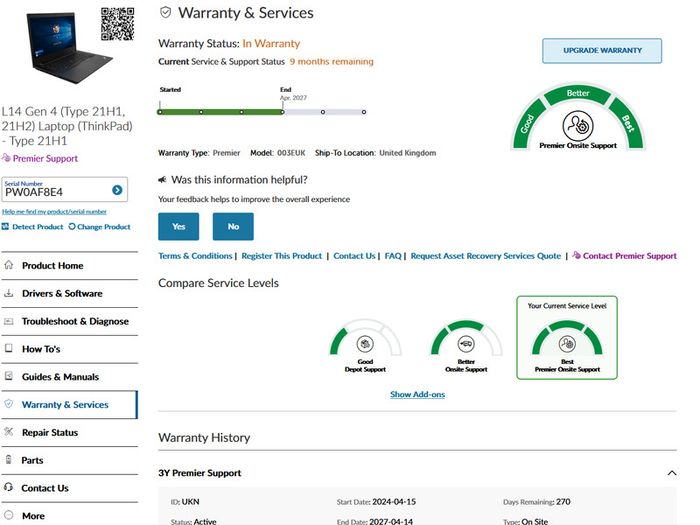Viewport: 700px width, 525px height.
Task: Click the Product Home house icon
Action: pos(8,265)
